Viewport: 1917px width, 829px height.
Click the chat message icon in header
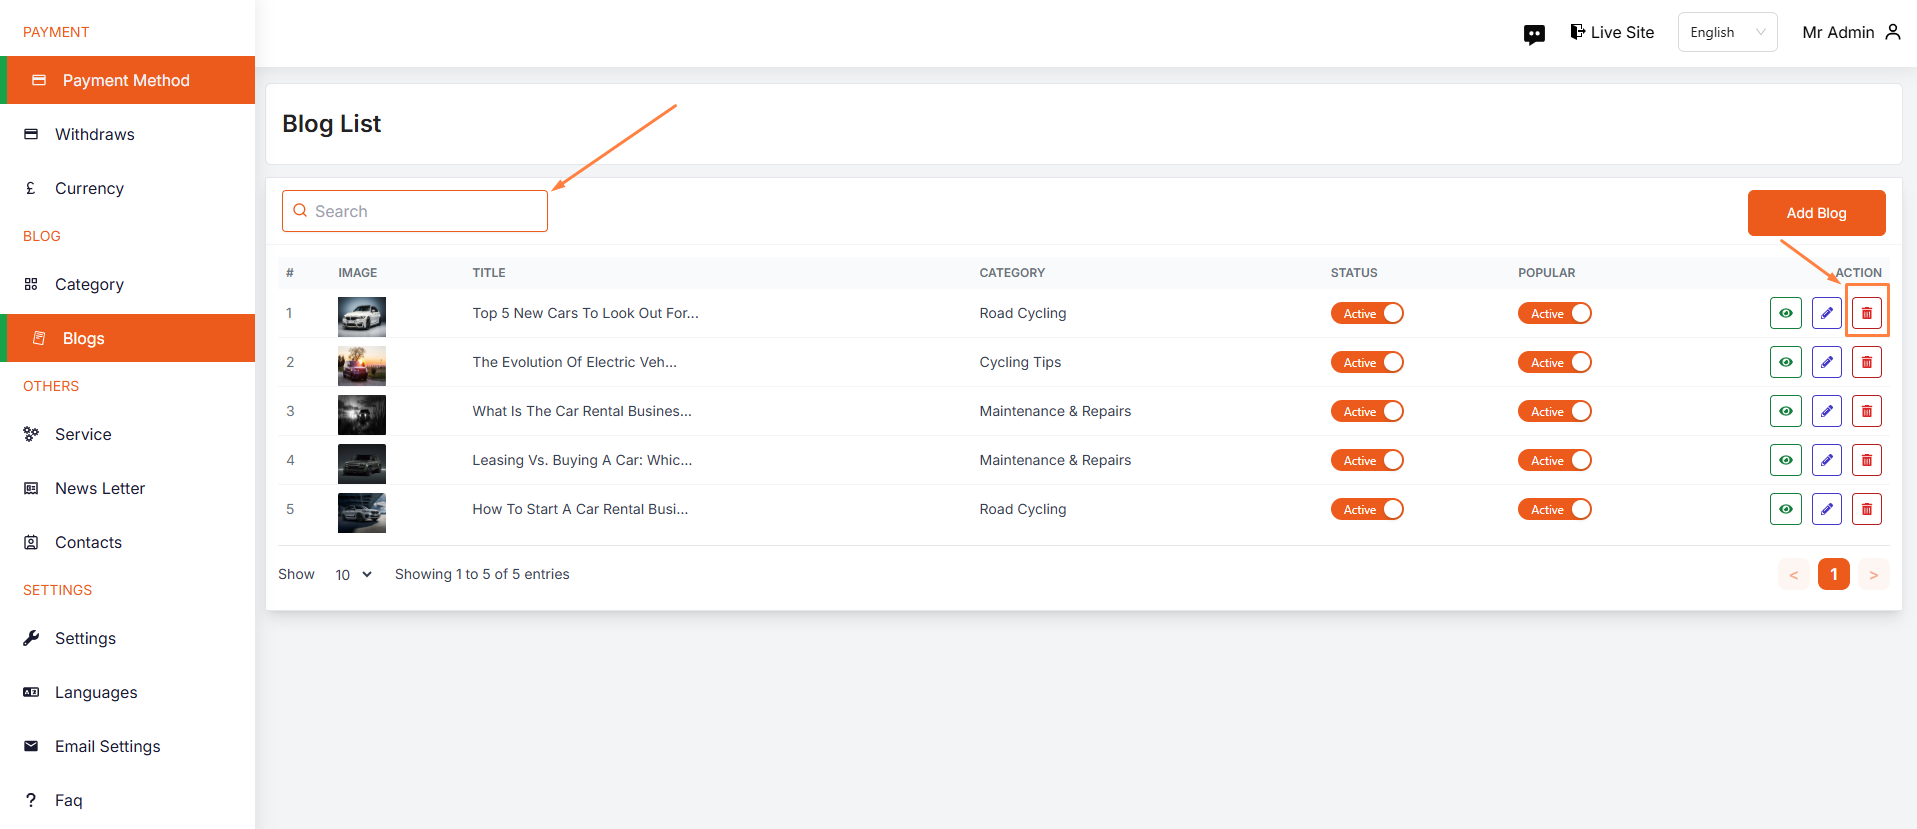click(1534, 34)
